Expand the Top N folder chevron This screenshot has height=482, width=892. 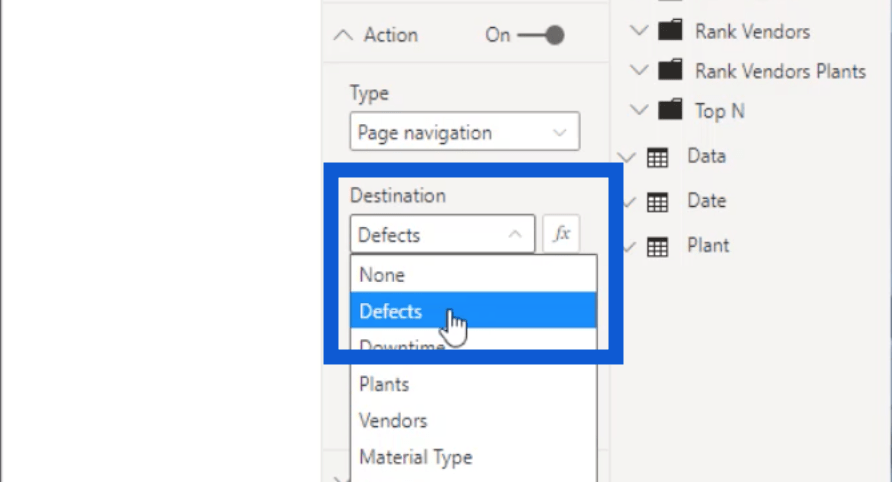tap(639, 109)
